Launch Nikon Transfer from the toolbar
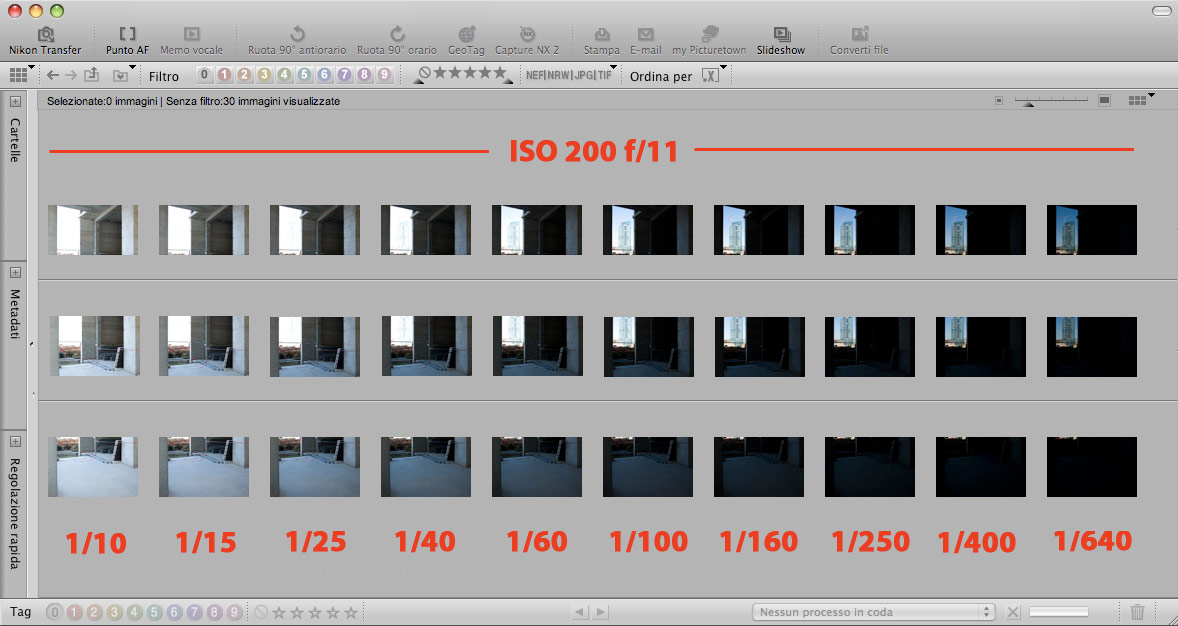The height and width of the screenshot is (626, 1178). pyautogui.click(x=45, y=41)
